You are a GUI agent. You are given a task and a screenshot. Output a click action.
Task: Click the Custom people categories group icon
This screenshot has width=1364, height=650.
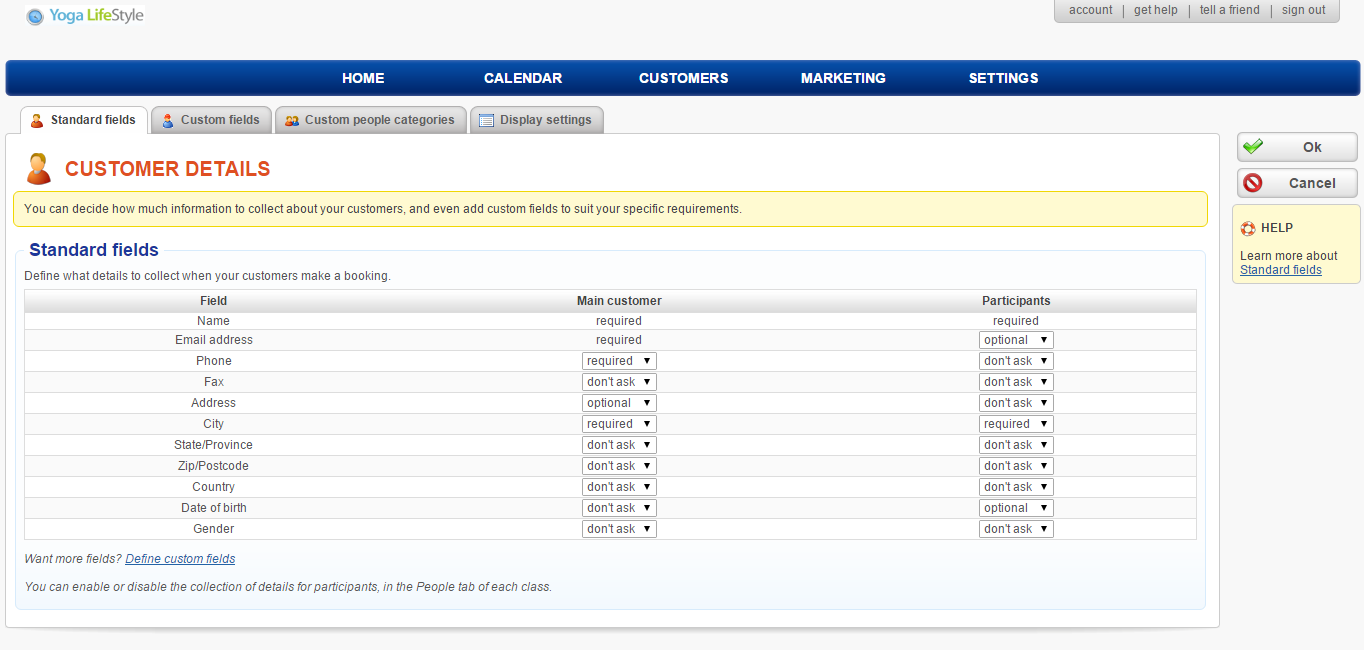292,120
